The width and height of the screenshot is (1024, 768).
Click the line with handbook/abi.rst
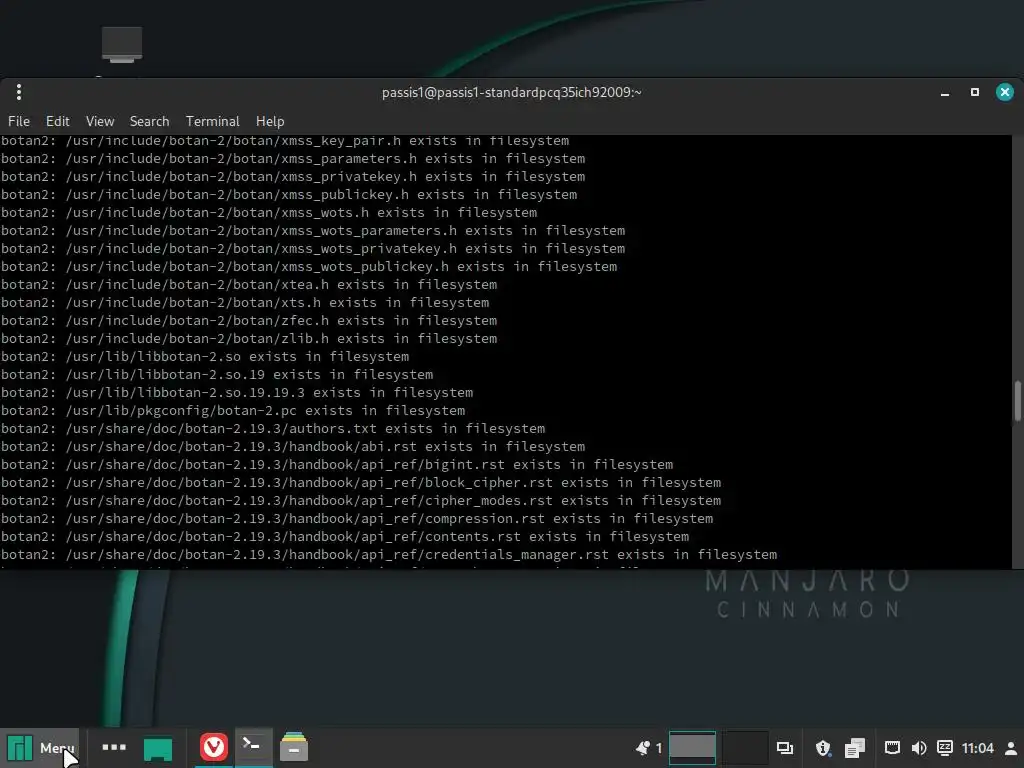pyautogui.click(x=293, y=447)
